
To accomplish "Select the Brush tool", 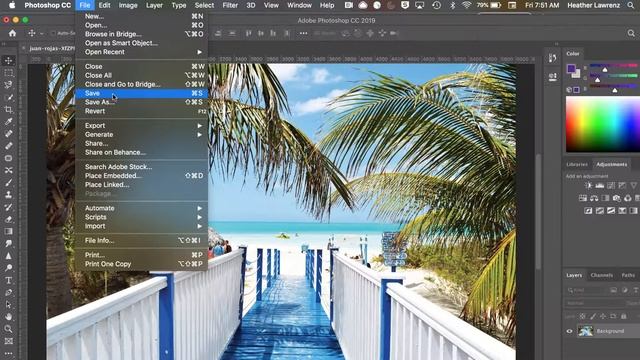I will (8, 182).
